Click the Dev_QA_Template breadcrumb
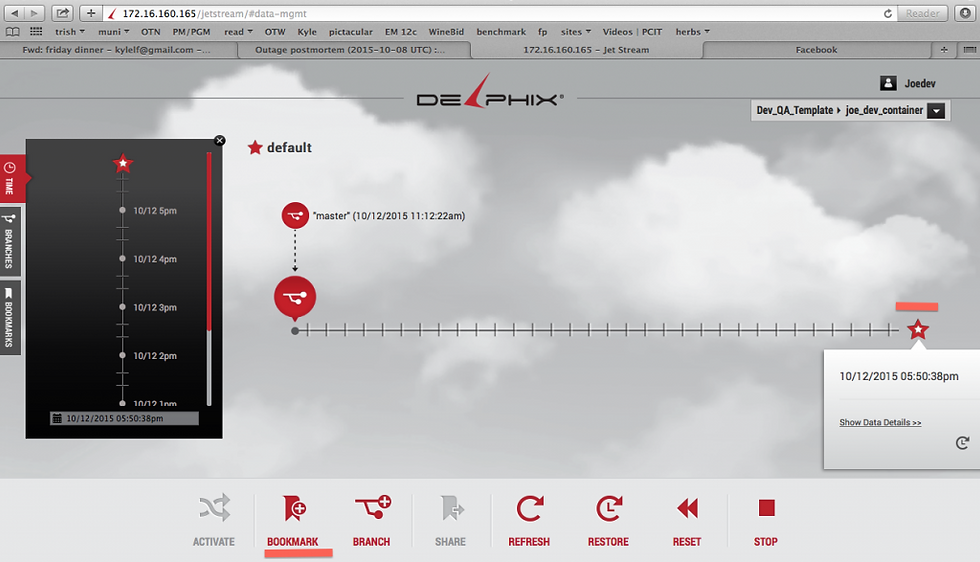 point(794,110)
